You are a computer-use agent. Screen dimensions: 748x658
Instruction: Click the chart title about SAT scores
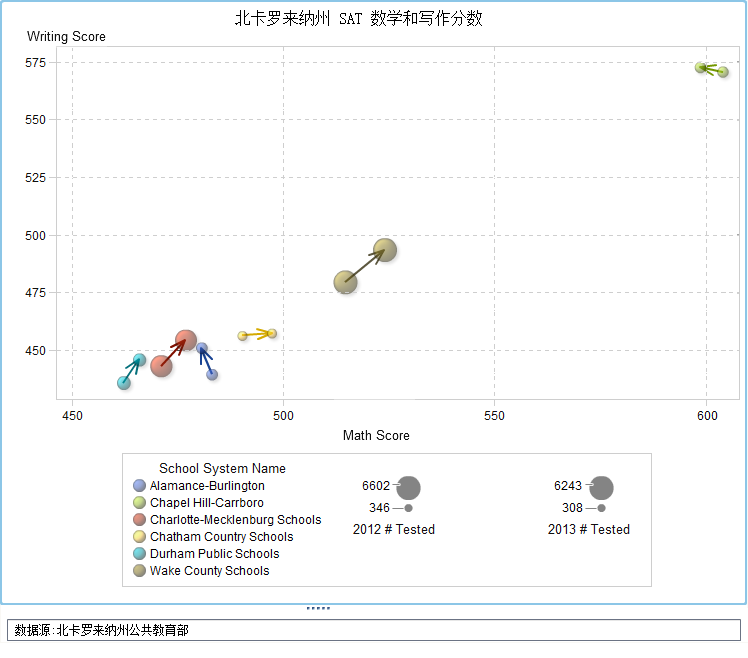[x=359, y=18]
